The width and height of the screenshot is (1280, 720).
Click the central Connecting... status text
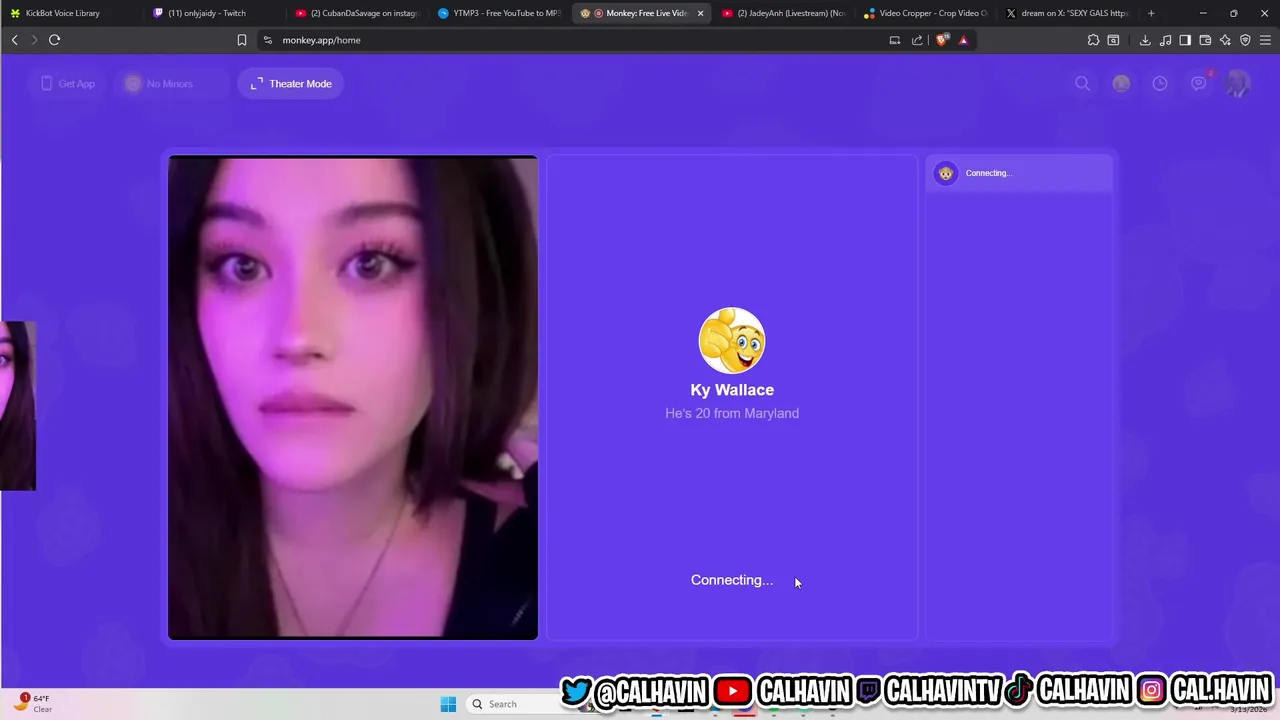[732, 580]
